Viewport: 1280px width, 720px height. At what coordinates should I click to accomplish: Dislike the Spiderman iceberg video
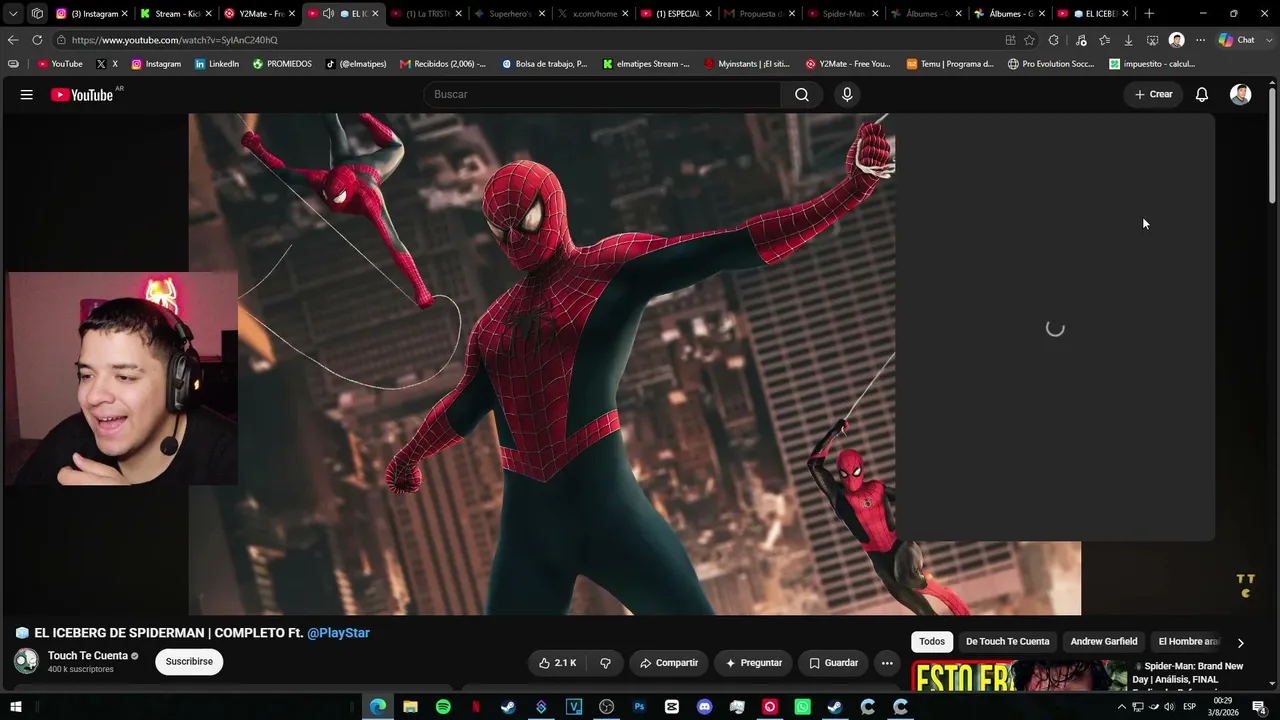coord(605,663)
